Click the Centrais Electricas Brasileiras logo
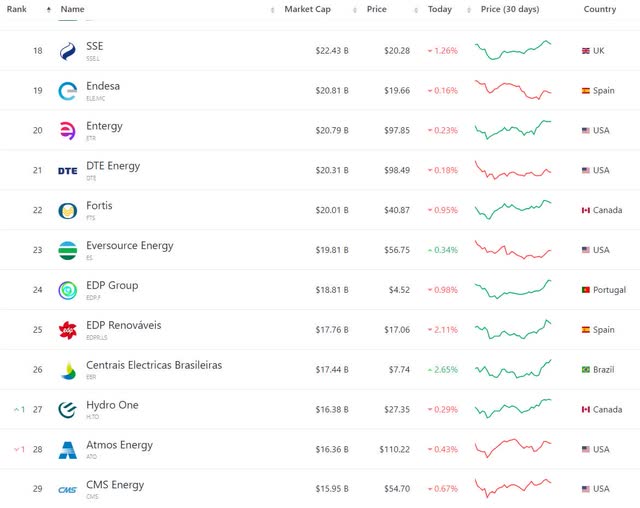The width and height of the screenshot is (640, 508). [x=67, y=370]
